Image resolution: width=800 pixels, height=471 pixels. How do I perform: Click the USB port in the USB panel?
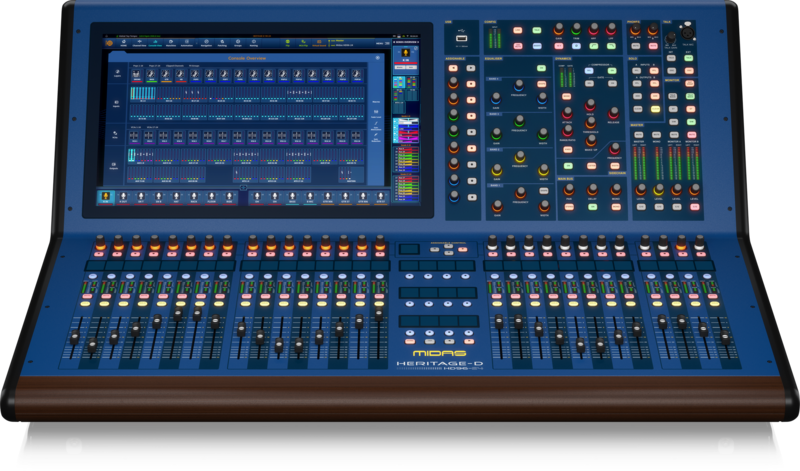(462, 38)
